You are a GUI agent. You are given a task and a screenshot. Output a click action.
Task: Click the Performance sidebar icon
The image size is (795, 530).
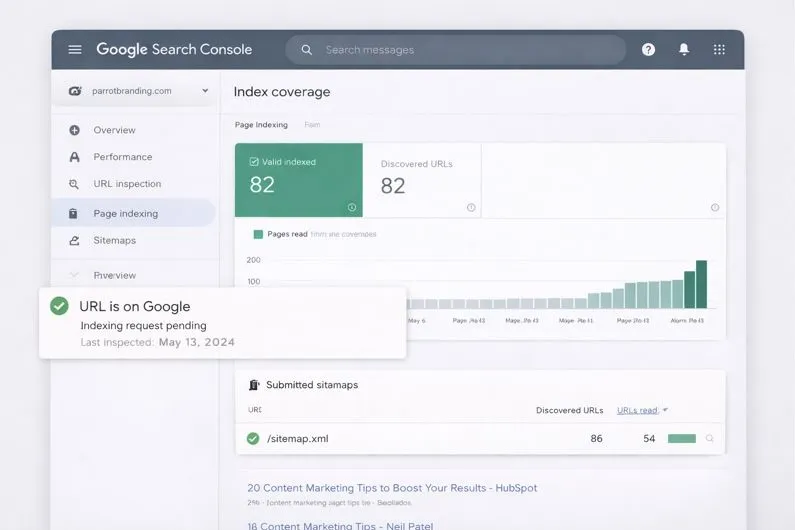click(x=75, y=157)
